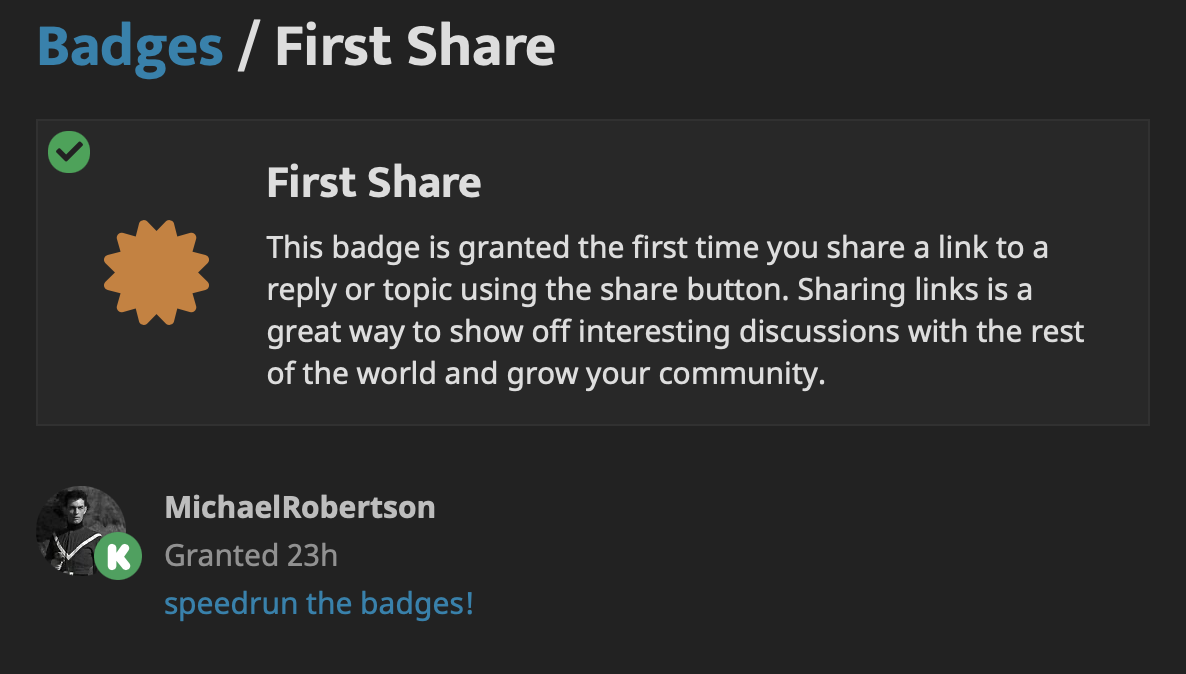Open MichaelRobertson's user profile by username
The width and height of the screenshot is (1186, 674).
[x=299, y=507]
